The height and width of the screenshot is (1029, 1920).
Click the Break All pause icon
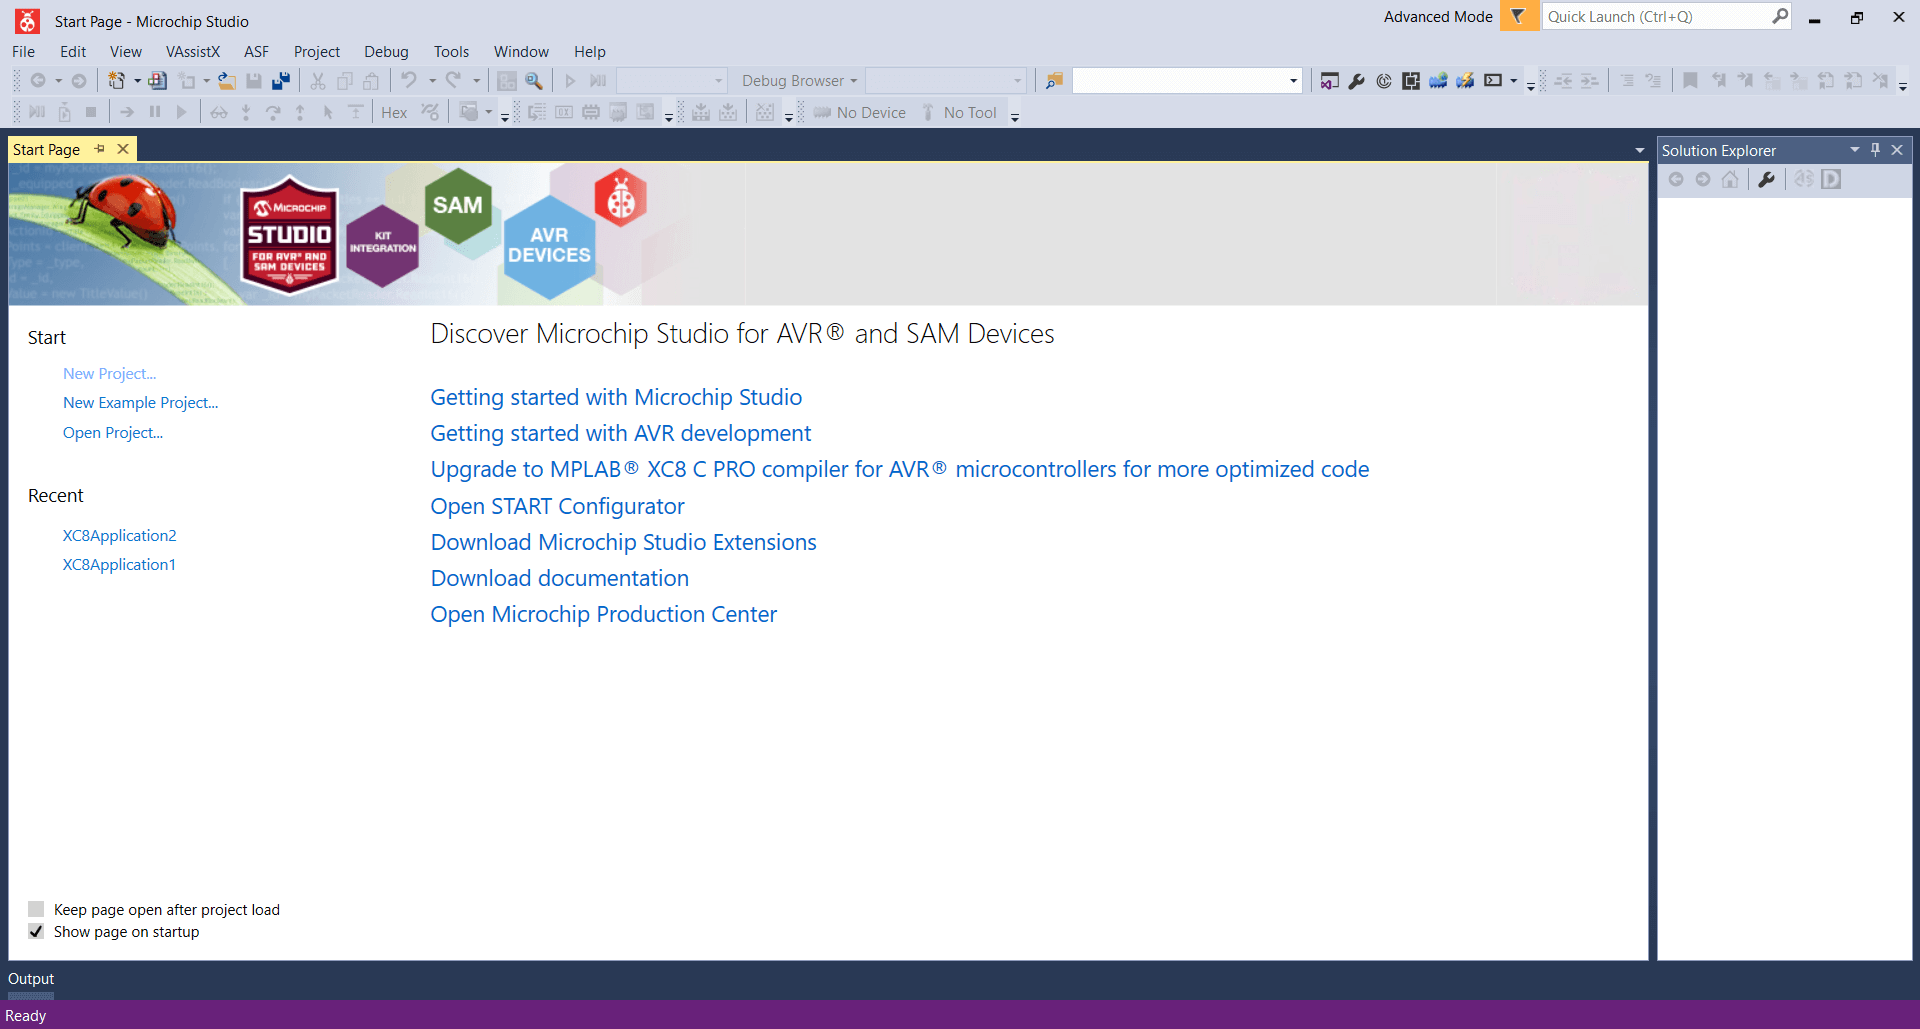tap(155, 113)
